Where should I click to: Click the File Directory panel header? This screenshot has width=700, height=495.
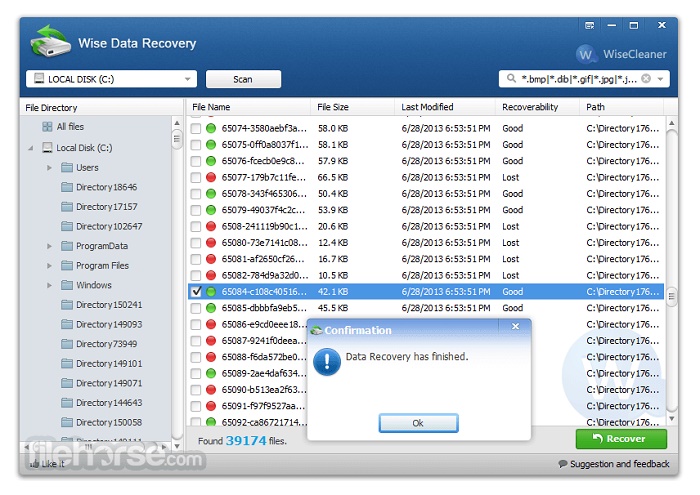coord(102,108)
